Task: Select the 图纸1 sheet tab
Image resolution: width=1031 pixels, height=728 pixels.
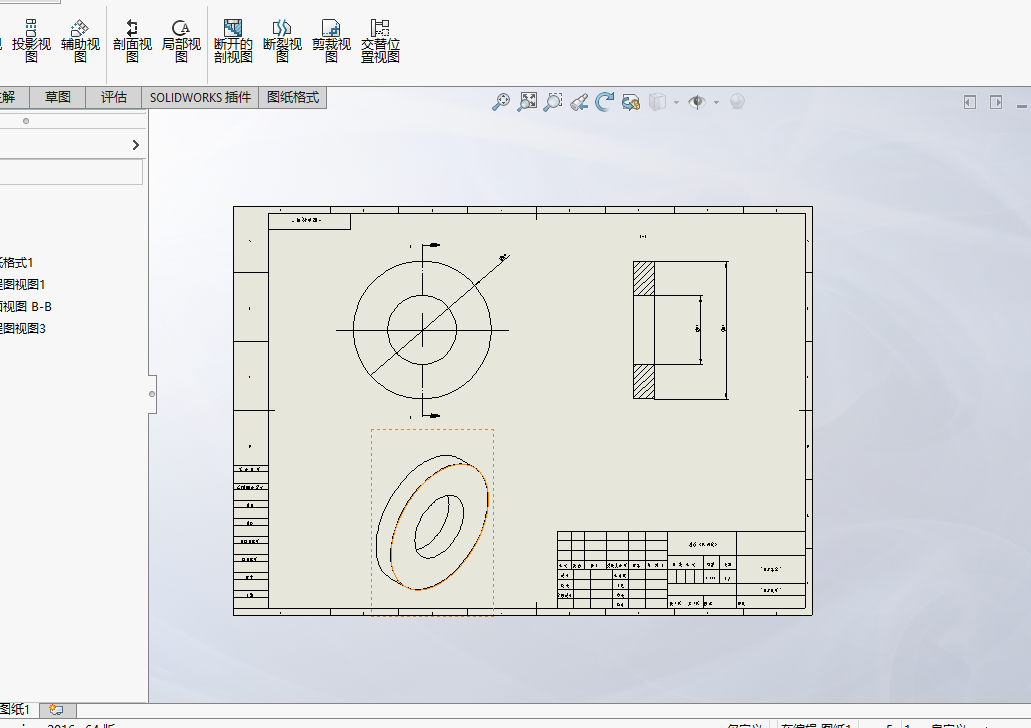Action: point(16,709)
